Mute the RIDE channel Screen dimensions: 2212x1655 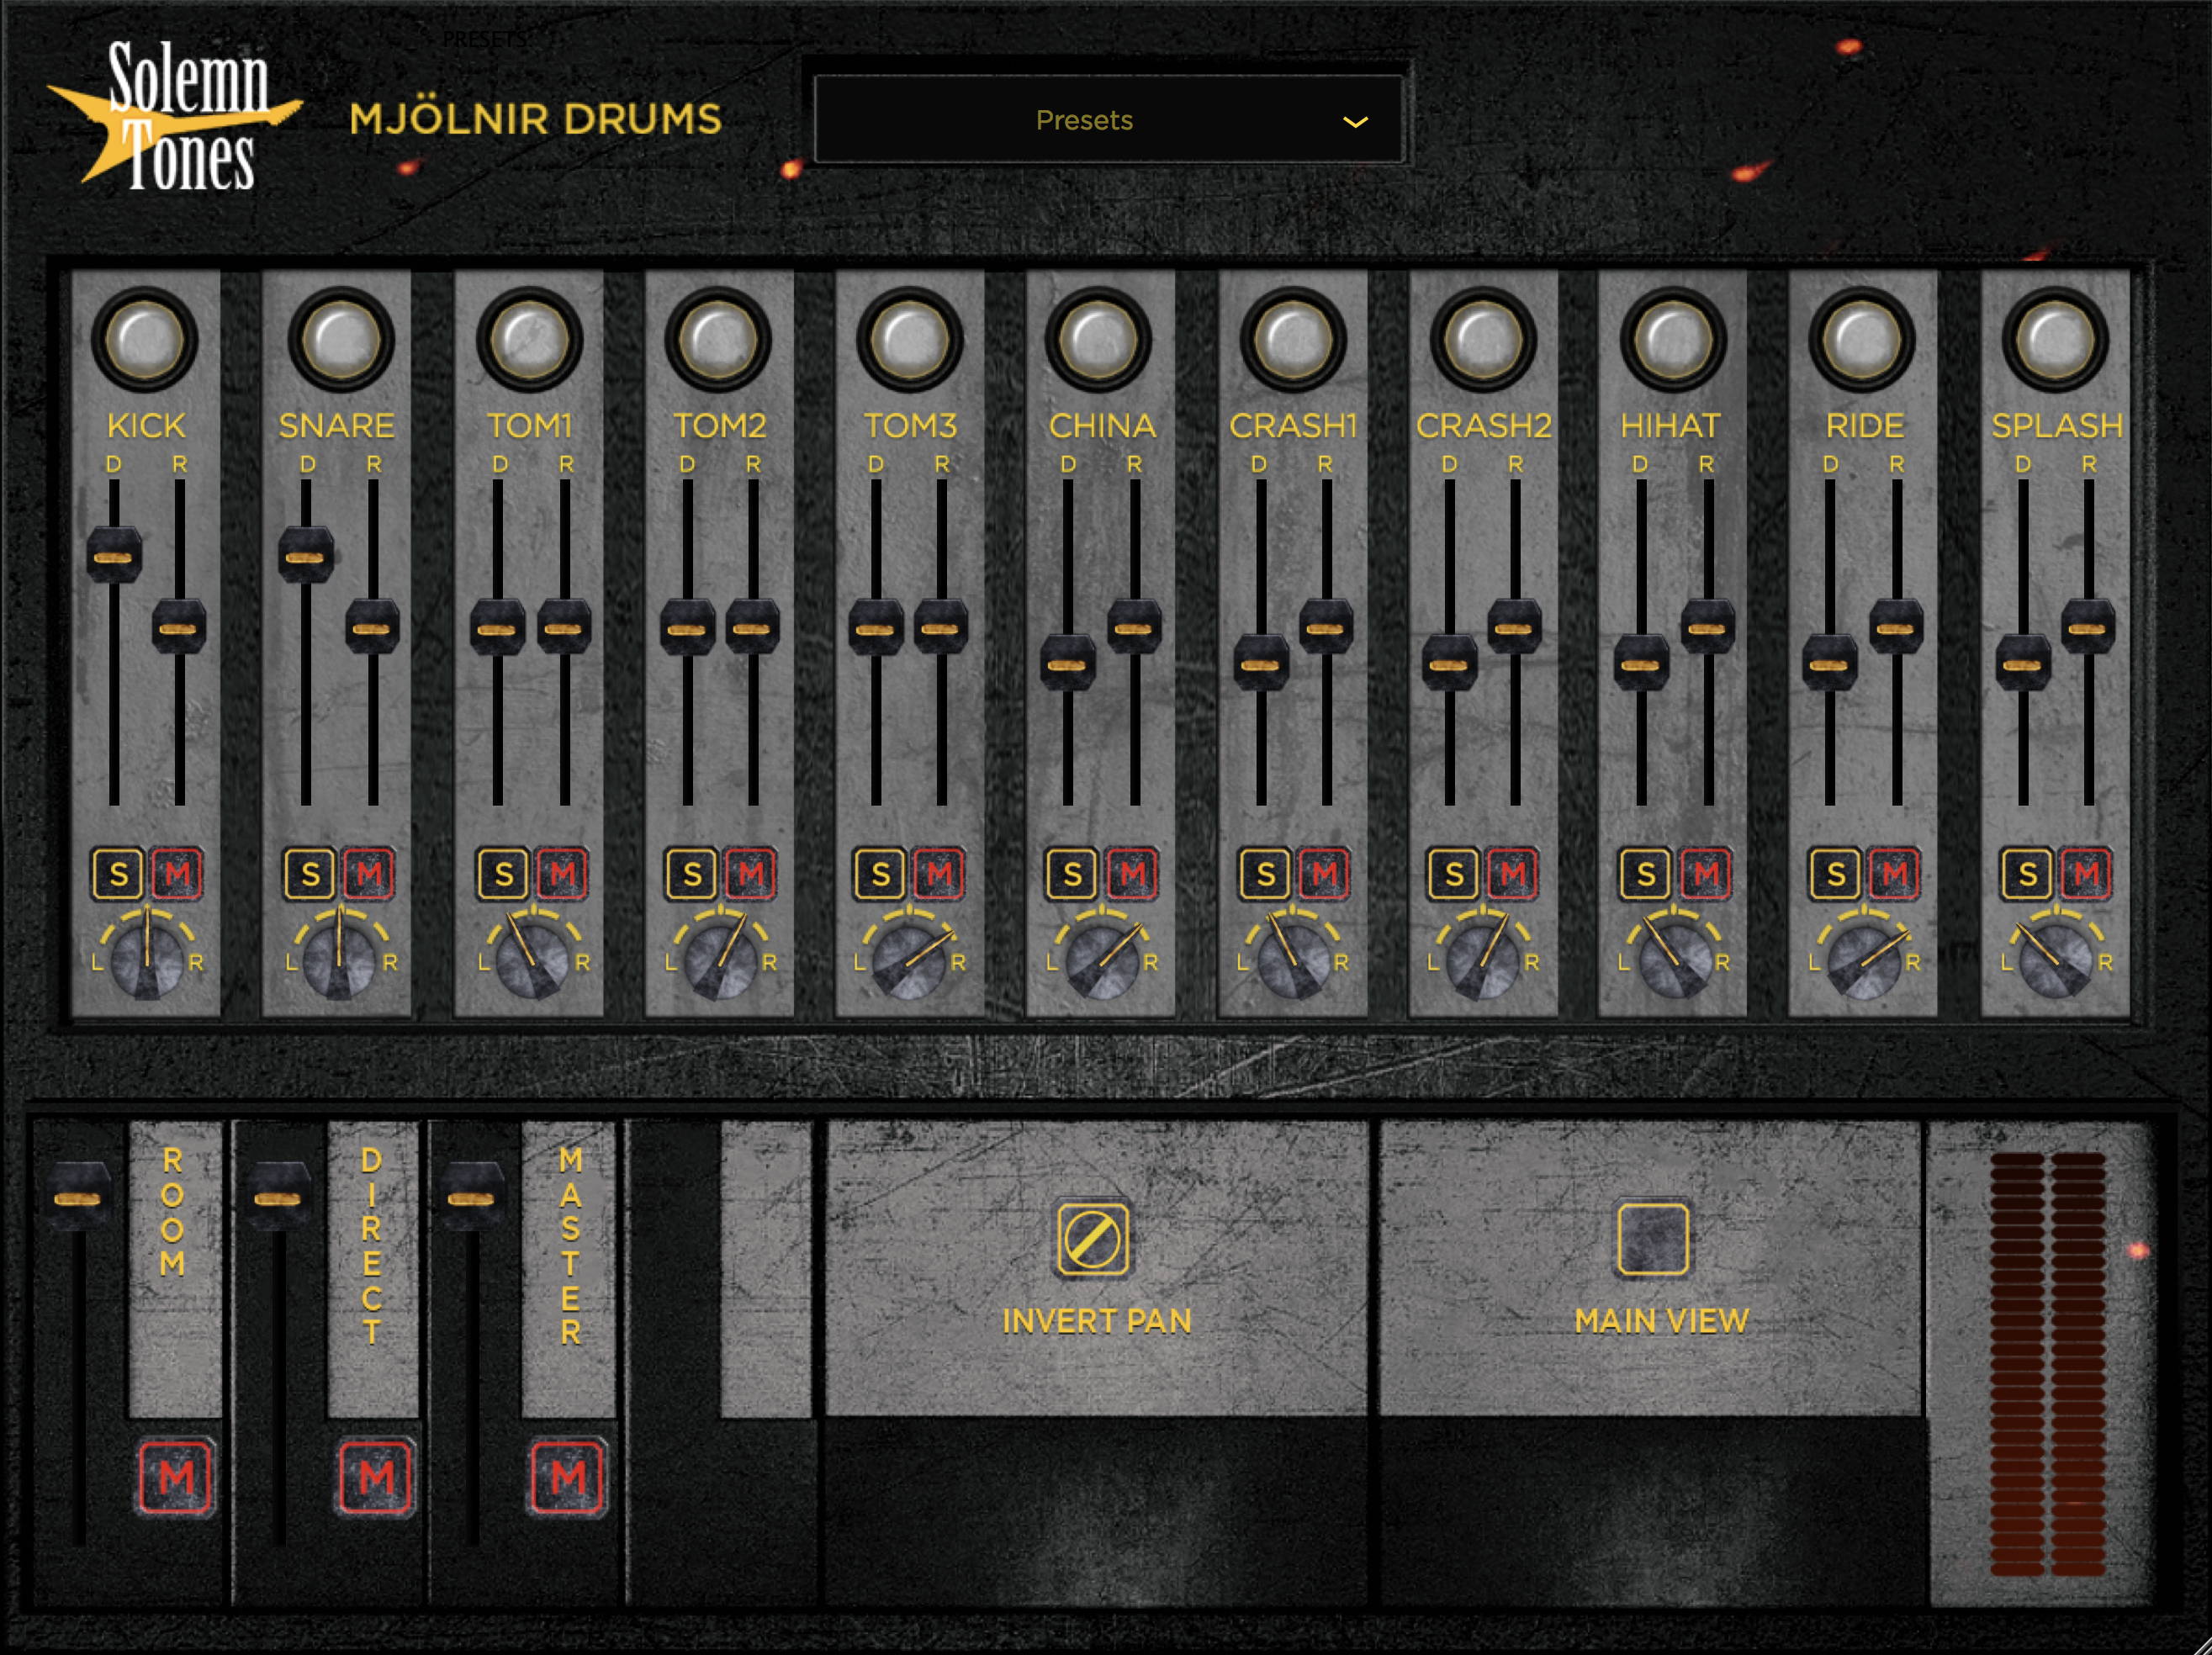(1894, 874)
